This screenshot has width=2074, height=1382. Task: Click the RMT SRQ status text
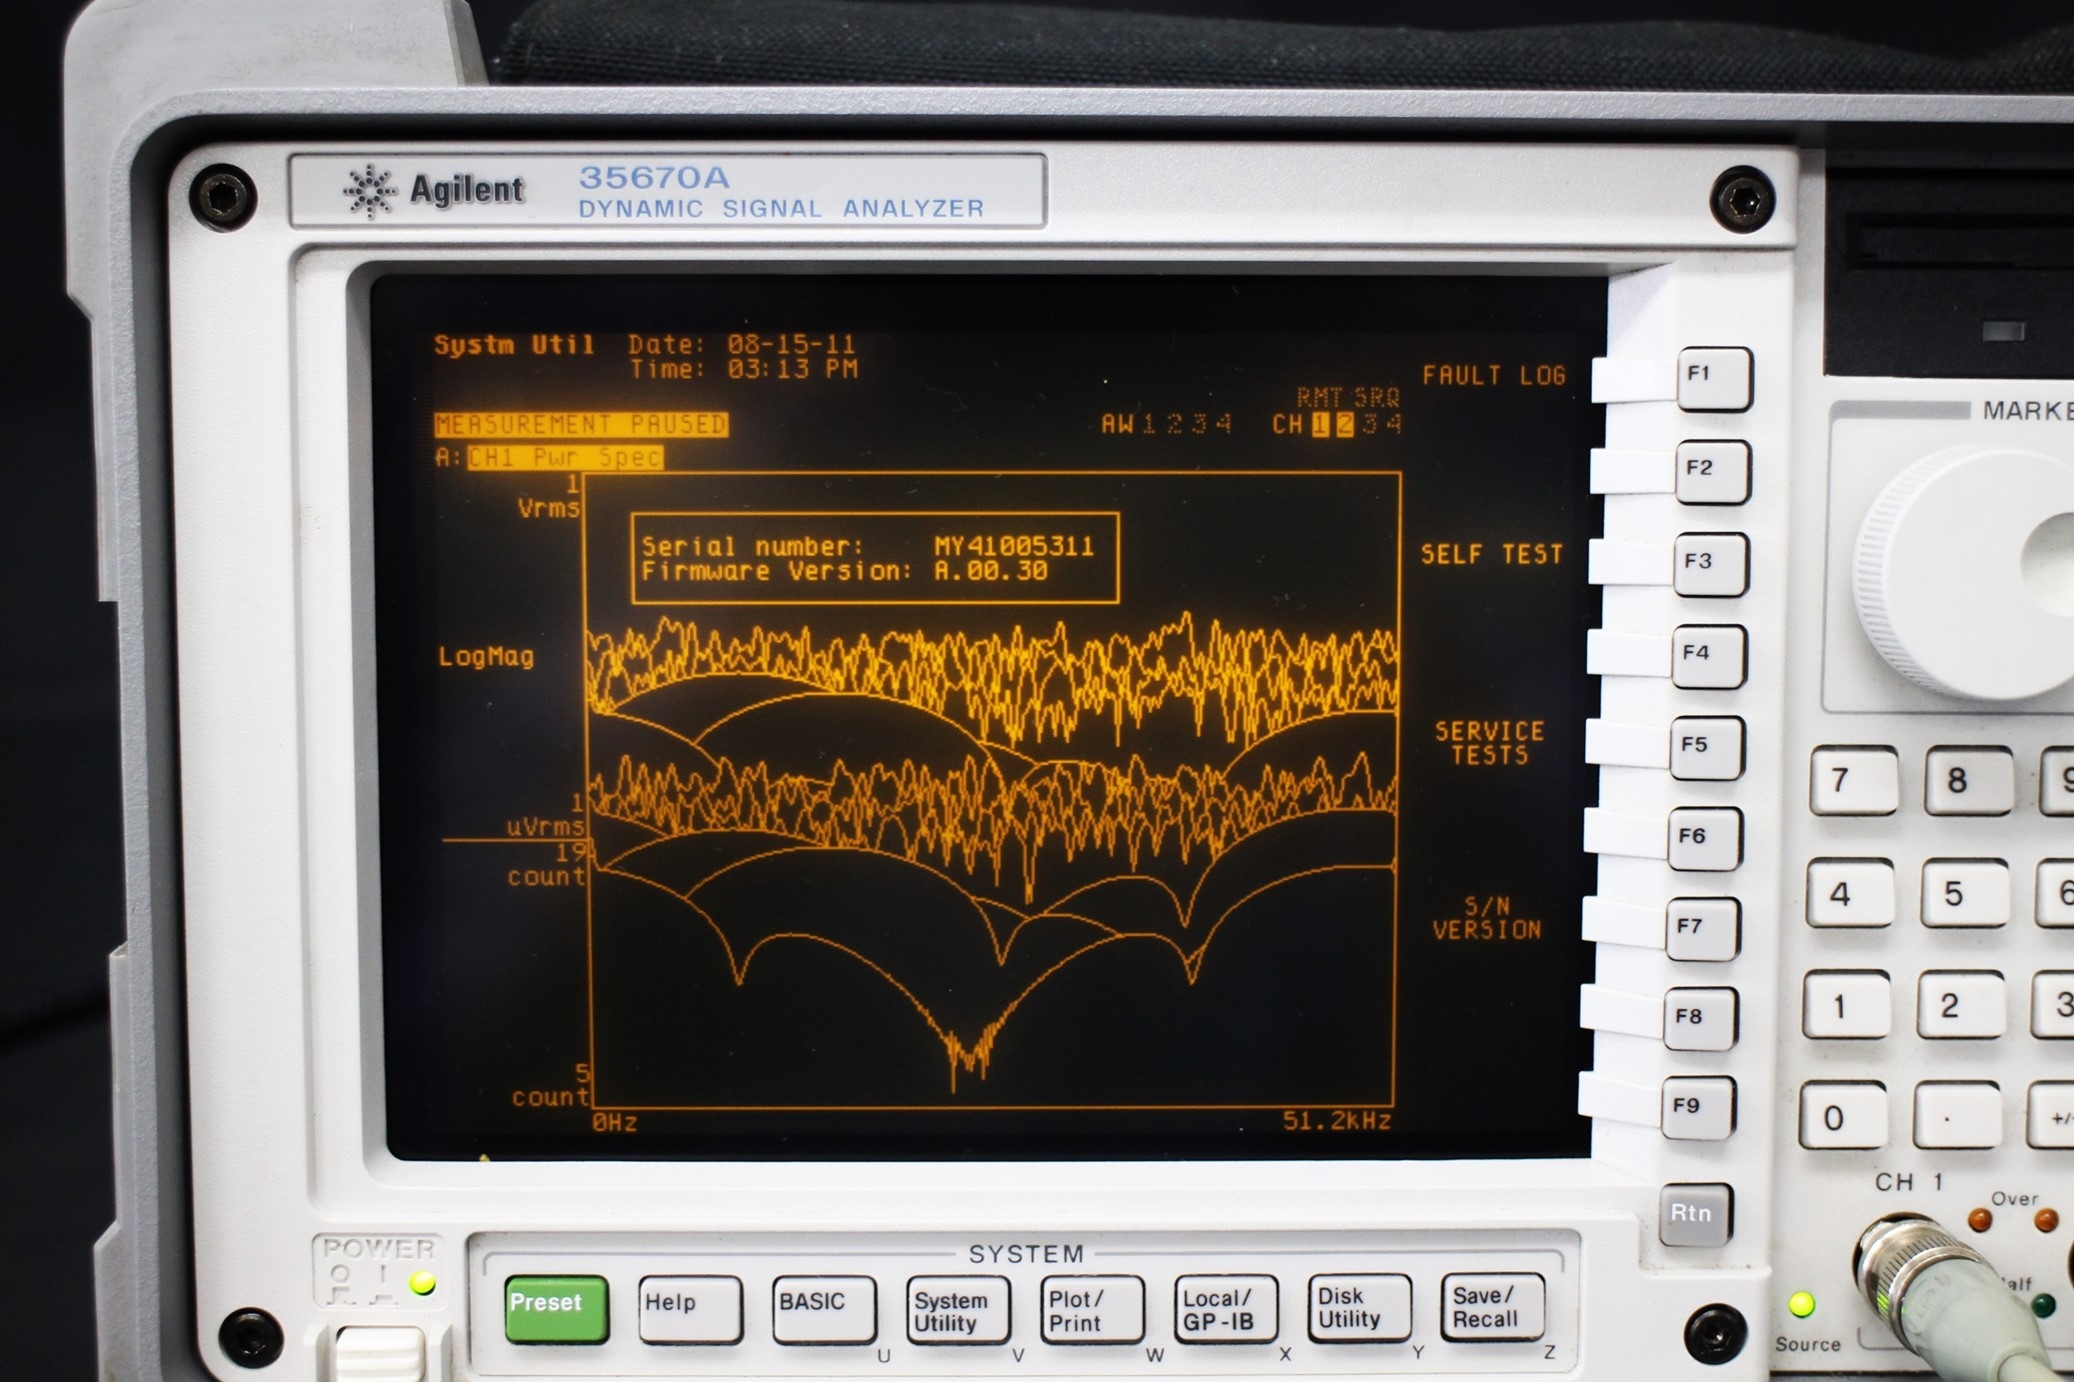coord(1348,397)
